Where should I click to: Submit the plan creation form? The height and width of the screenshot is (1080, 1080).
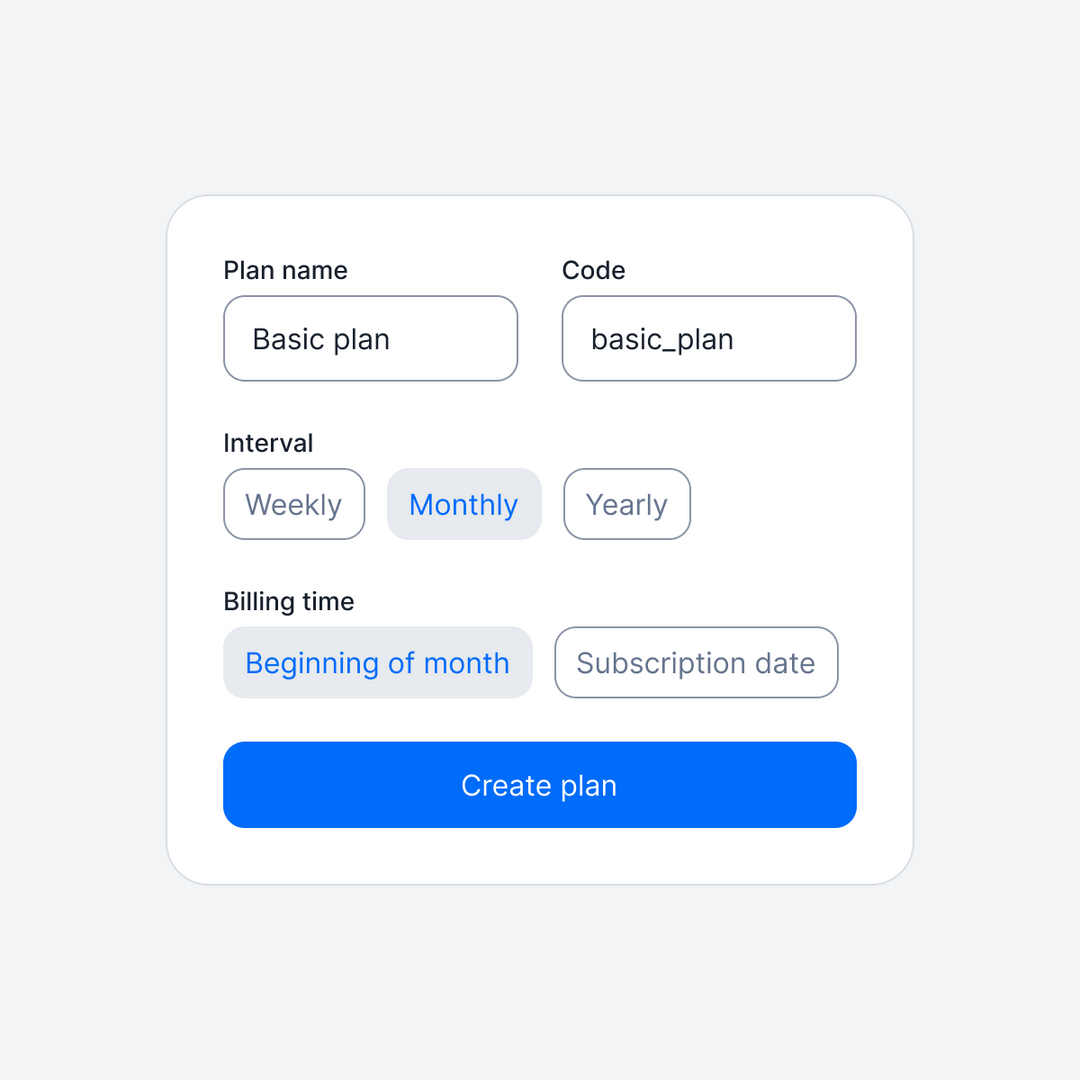(539, 785)
